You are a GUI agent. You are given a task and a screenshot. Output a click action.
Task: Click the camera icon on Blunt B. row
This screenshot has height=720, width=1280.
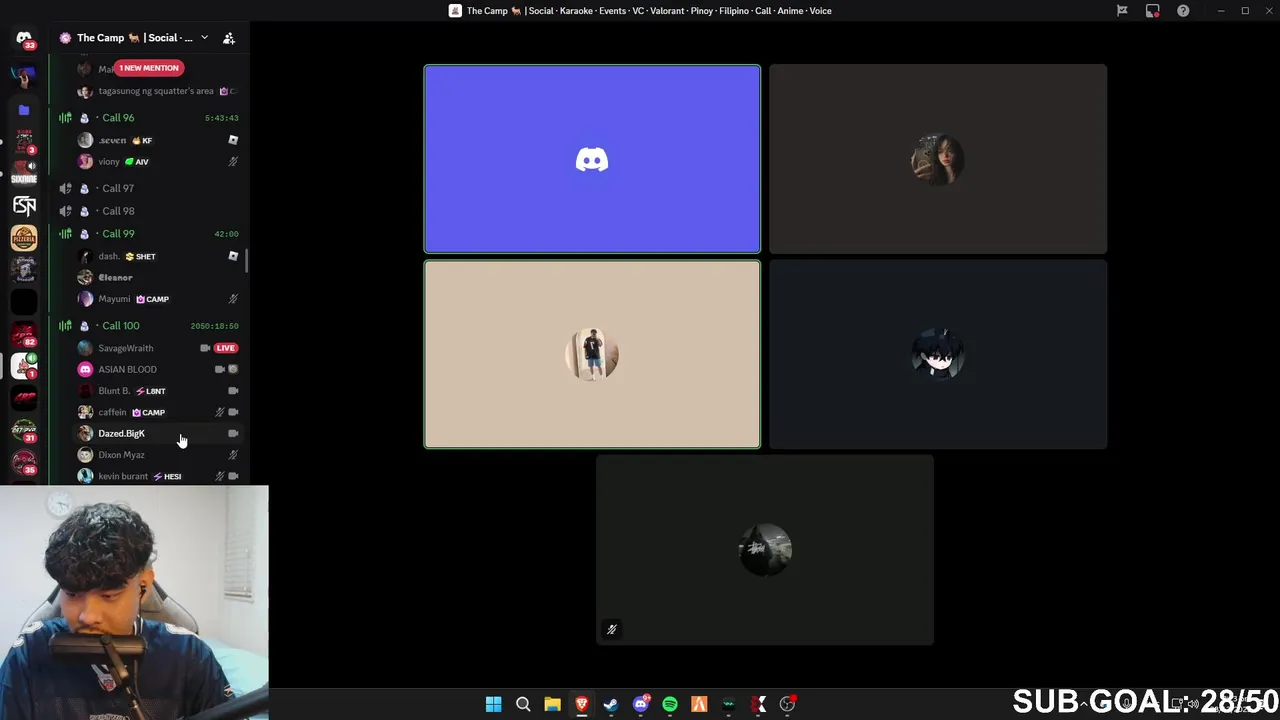pos(233,391)
